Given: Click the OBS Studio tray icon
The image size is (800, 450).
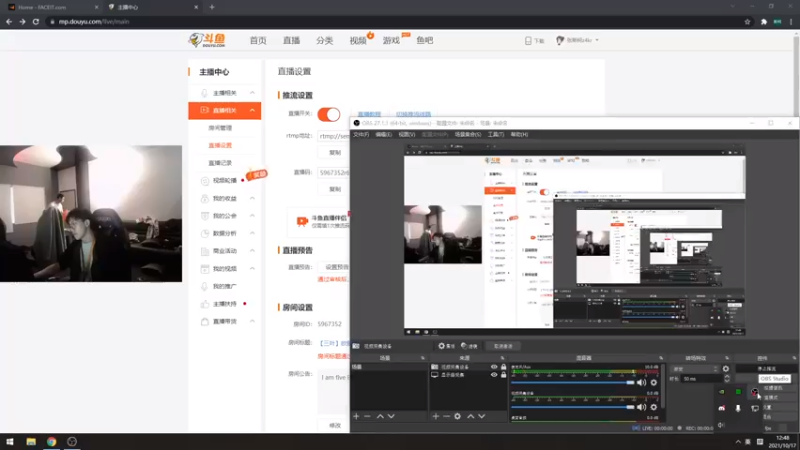Looking at the screenshot, I should tap(755, 392).
